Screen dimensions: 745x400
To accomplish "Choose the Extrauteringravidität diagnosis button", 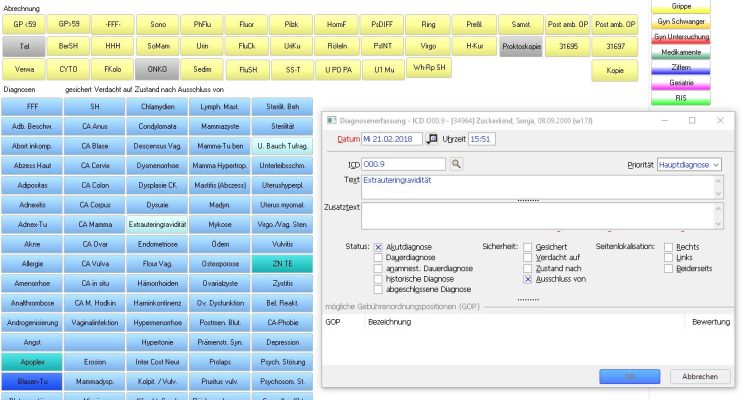I will [x=157, y=224].
